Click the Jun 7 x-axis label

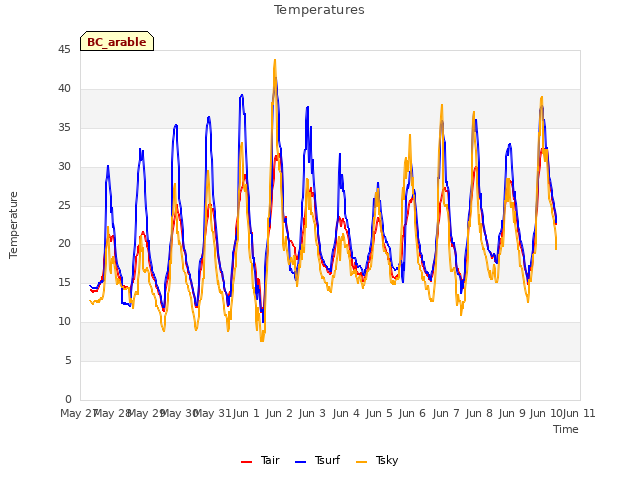[x=446, y=413]
